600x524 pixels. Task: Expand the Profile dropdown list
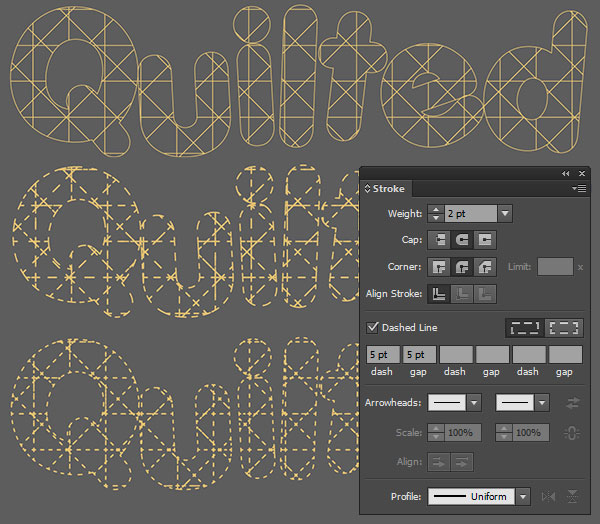click(523, 497)
